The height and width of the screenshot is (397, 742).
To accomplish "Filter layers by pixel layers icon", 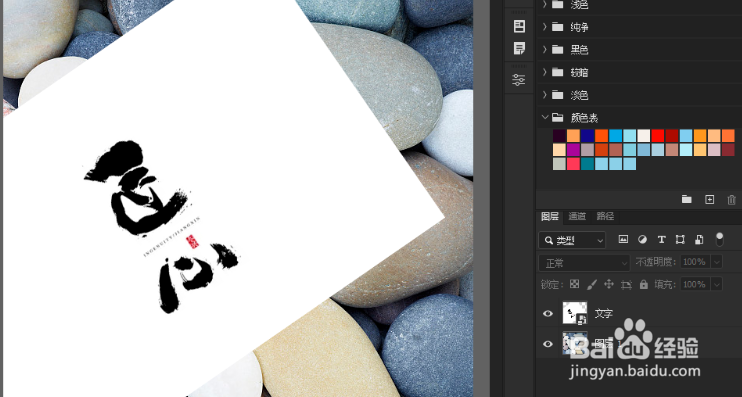I will pos(623,239).
